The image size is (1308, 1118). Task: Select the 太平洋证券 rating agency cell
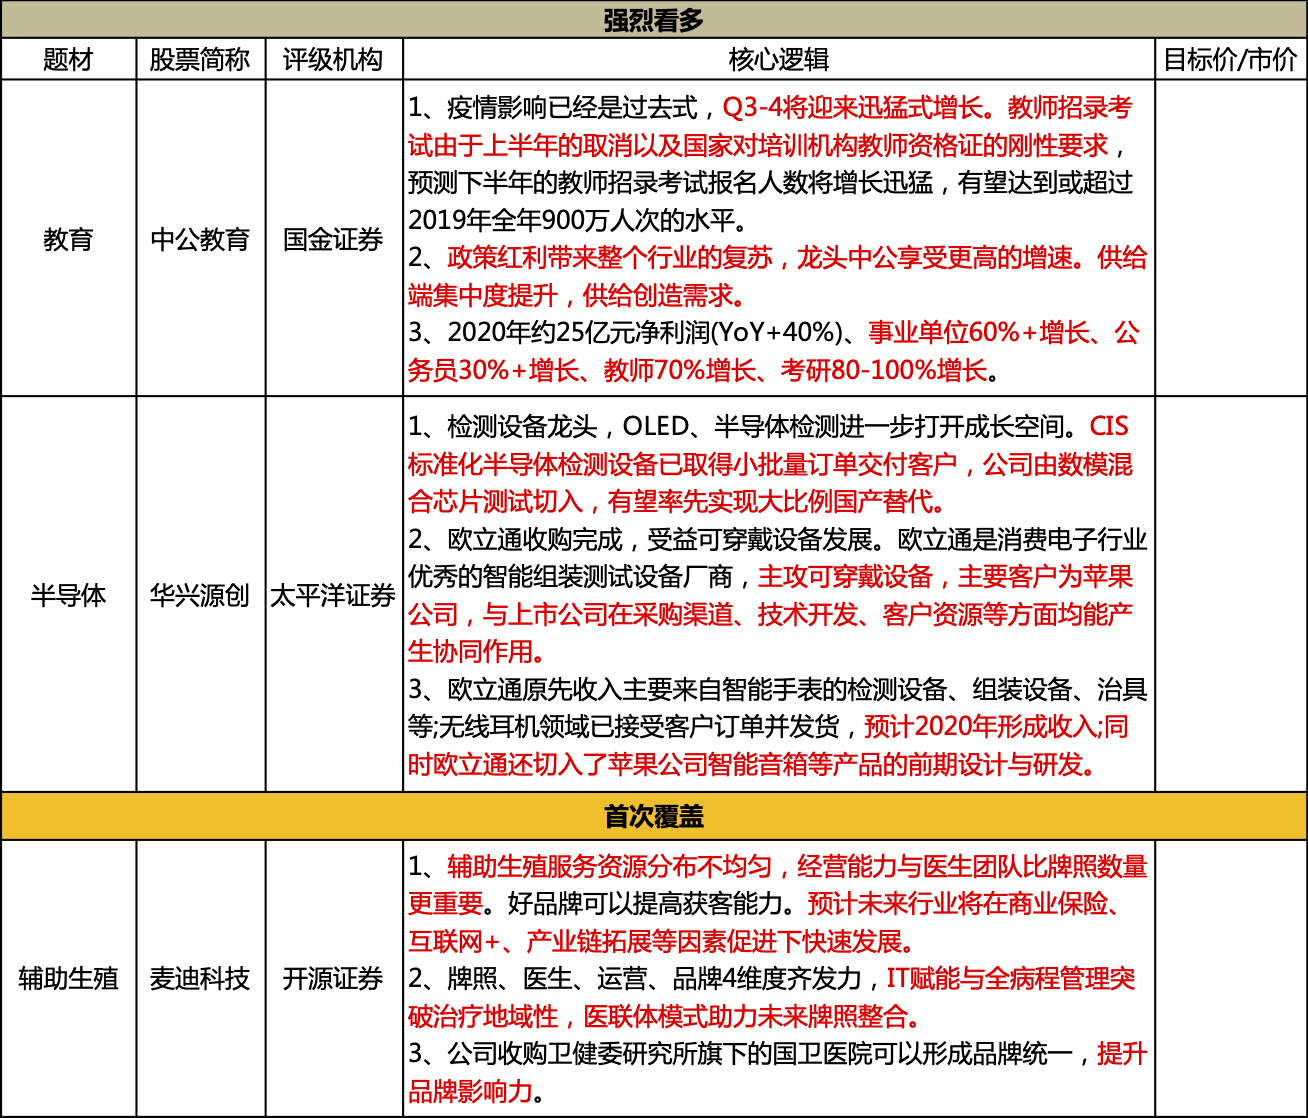pos(334,595)
